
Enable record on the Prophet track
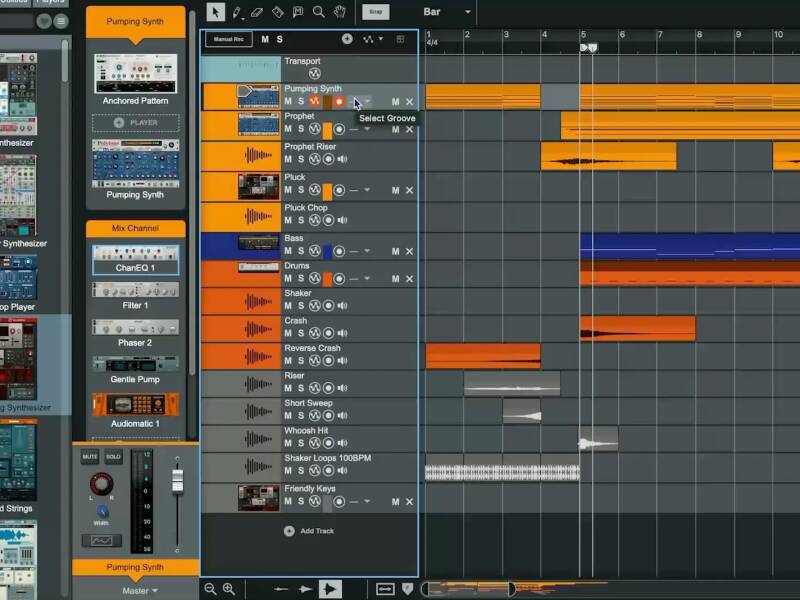[339, 129]
